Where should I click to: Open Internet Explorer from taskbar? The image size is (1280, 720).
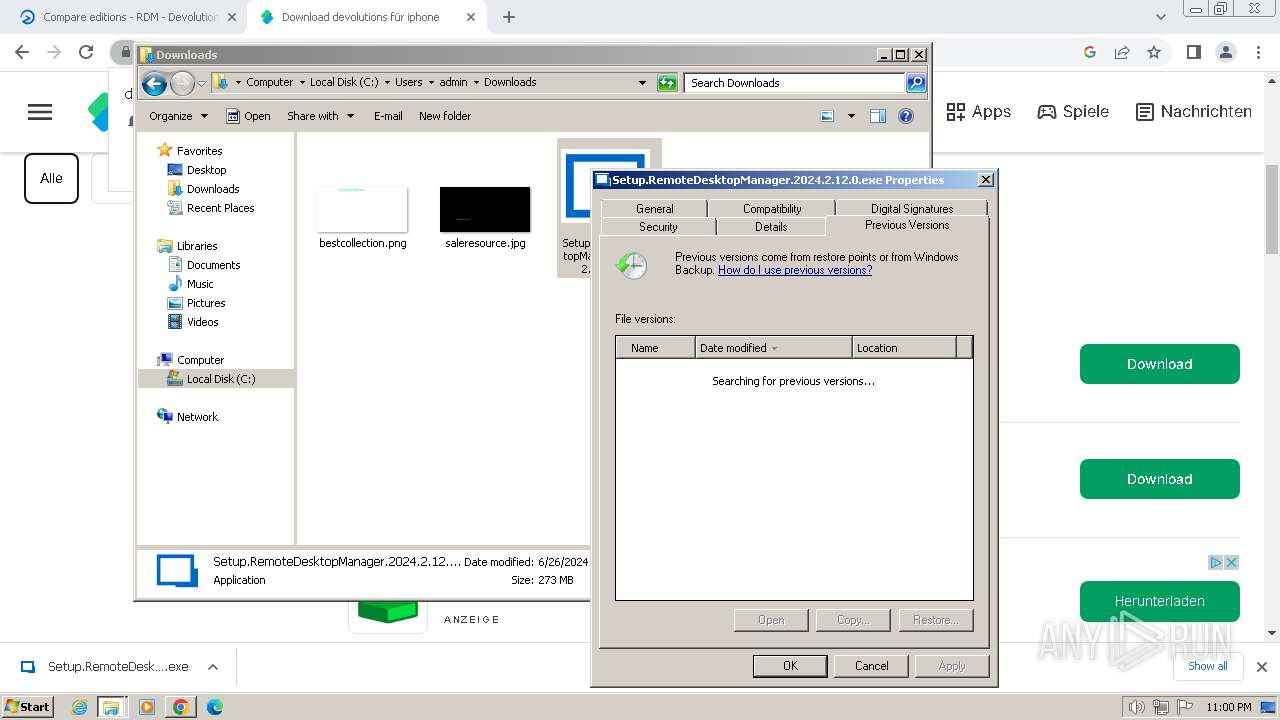pyautogui.click(x=80, y=707)
